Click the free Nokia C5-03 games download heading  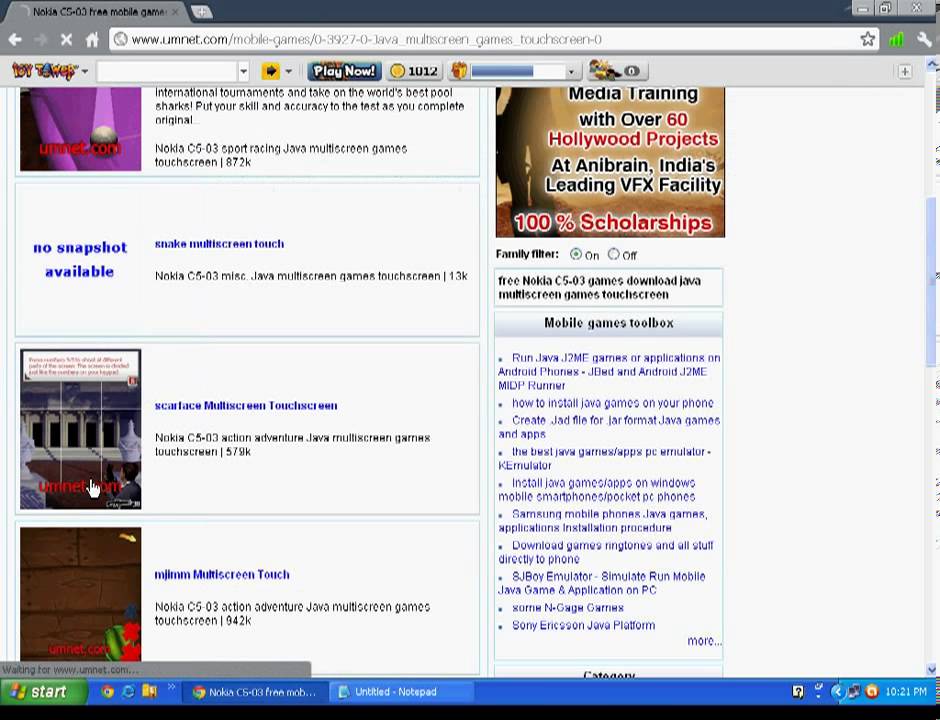[x=599, y=288]
